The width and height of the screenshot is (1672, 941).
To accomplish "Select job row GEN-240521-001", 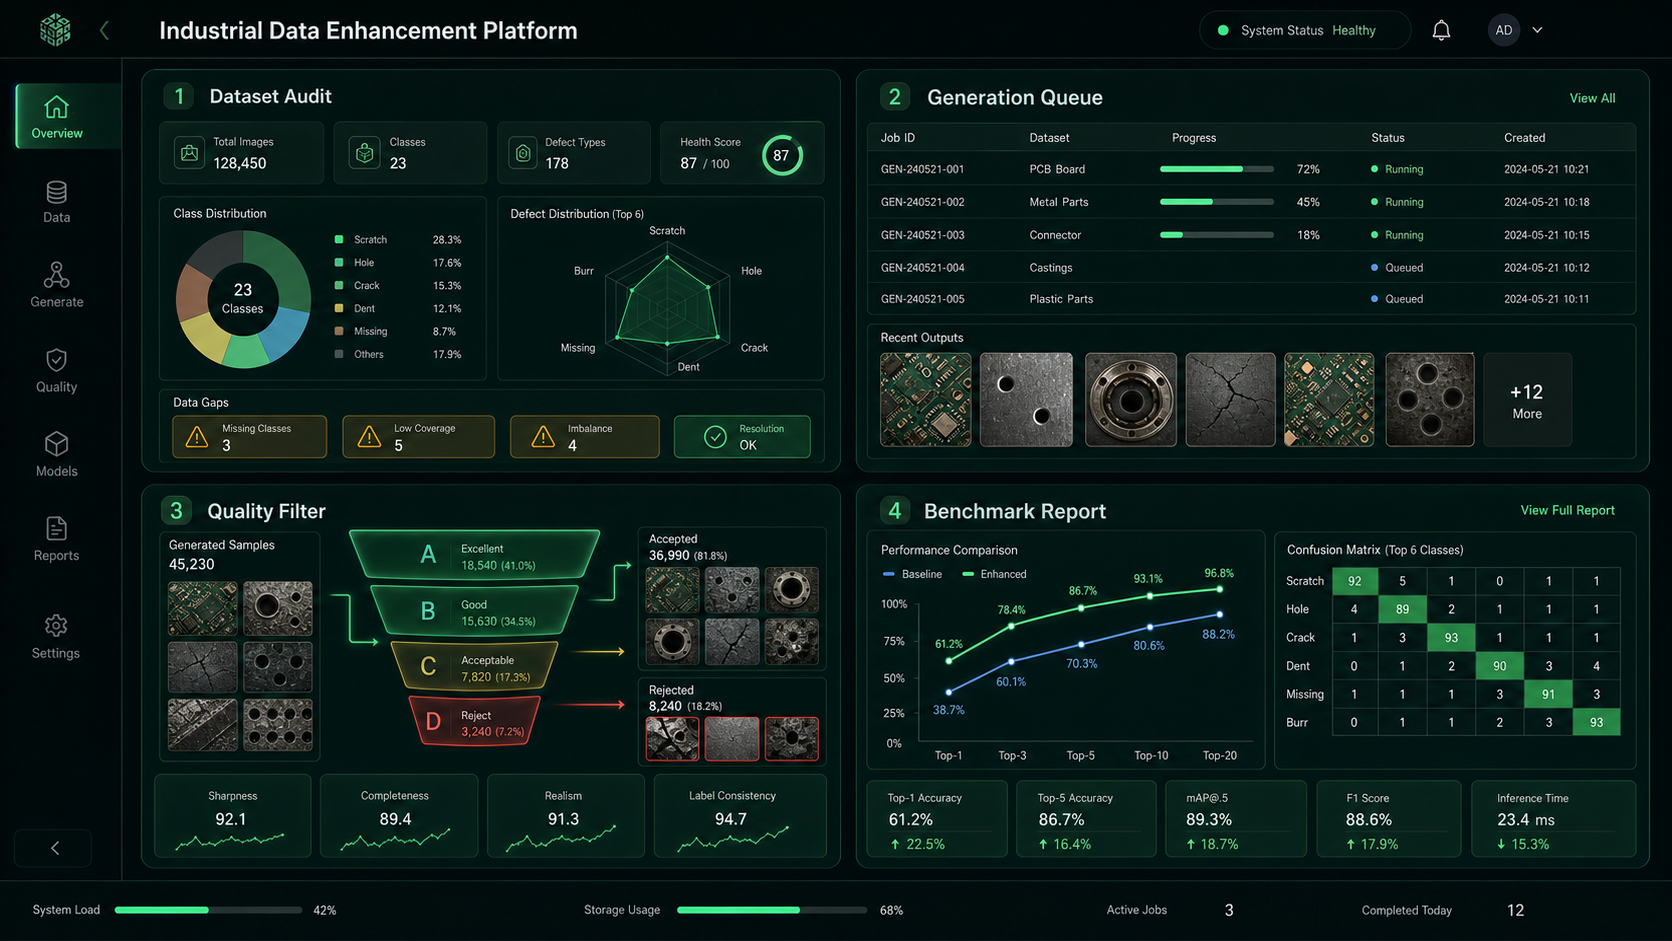I will [x=1251, y=169].
